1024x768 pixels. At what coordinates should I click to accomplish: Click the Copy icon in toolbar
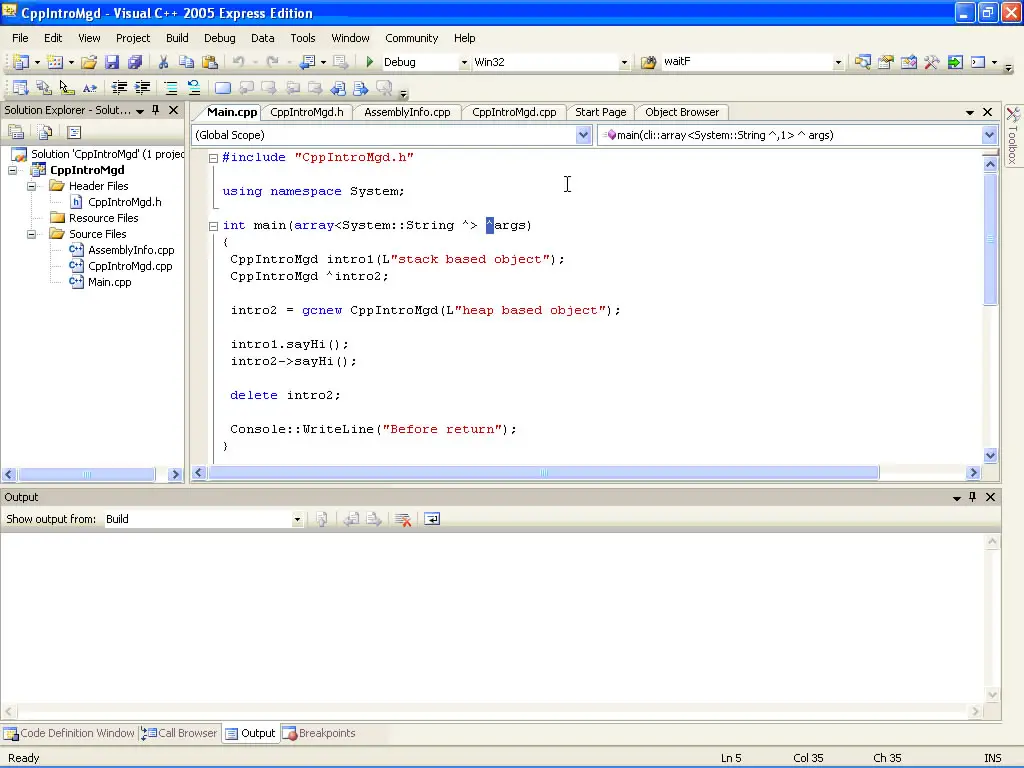click(x=186, y=62)
